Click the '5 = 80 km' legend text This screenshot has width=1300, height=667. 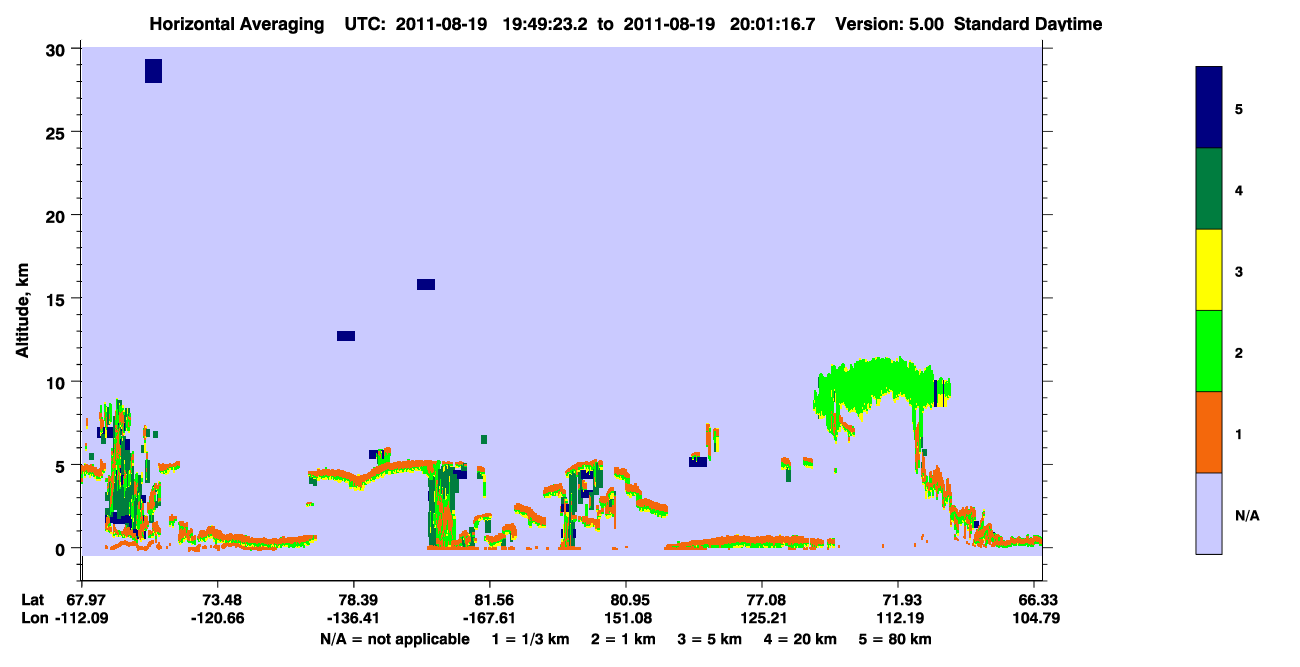click(x=895, y=639)
